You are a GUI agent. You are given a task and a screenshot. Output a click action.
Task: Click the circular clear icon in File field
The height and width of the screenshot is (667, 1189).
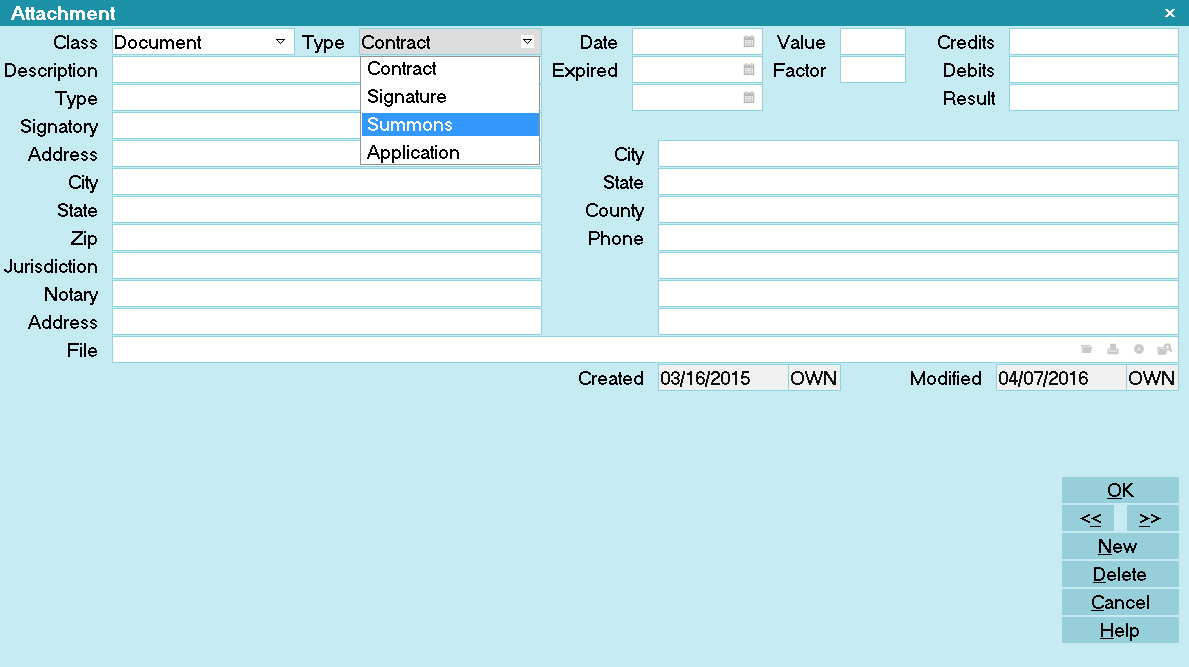[1139, 349]
